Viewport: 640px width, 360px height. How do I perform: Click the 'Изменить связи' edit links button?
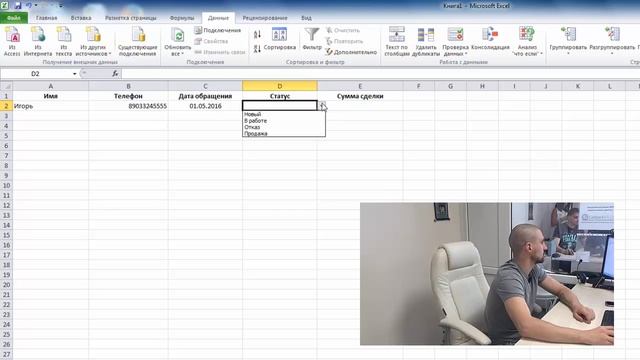[220, 52]
